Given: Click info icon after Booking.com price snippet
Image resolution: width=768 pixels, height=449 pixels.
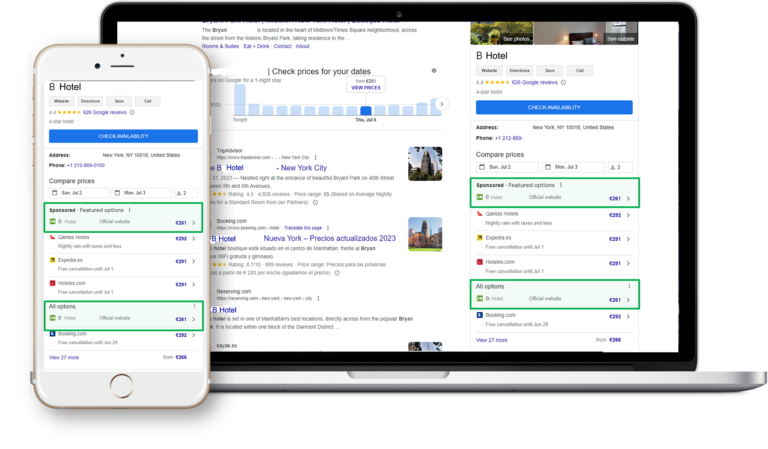Looking at the screenshot, I should [x=337, y=273].
